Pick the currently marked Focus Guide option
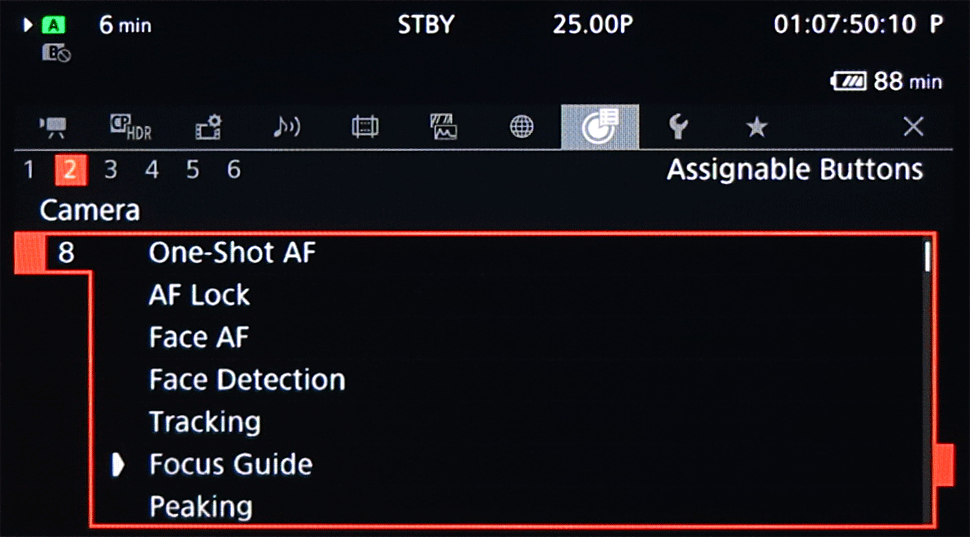The image size is (970, 537). pos(231,465)
